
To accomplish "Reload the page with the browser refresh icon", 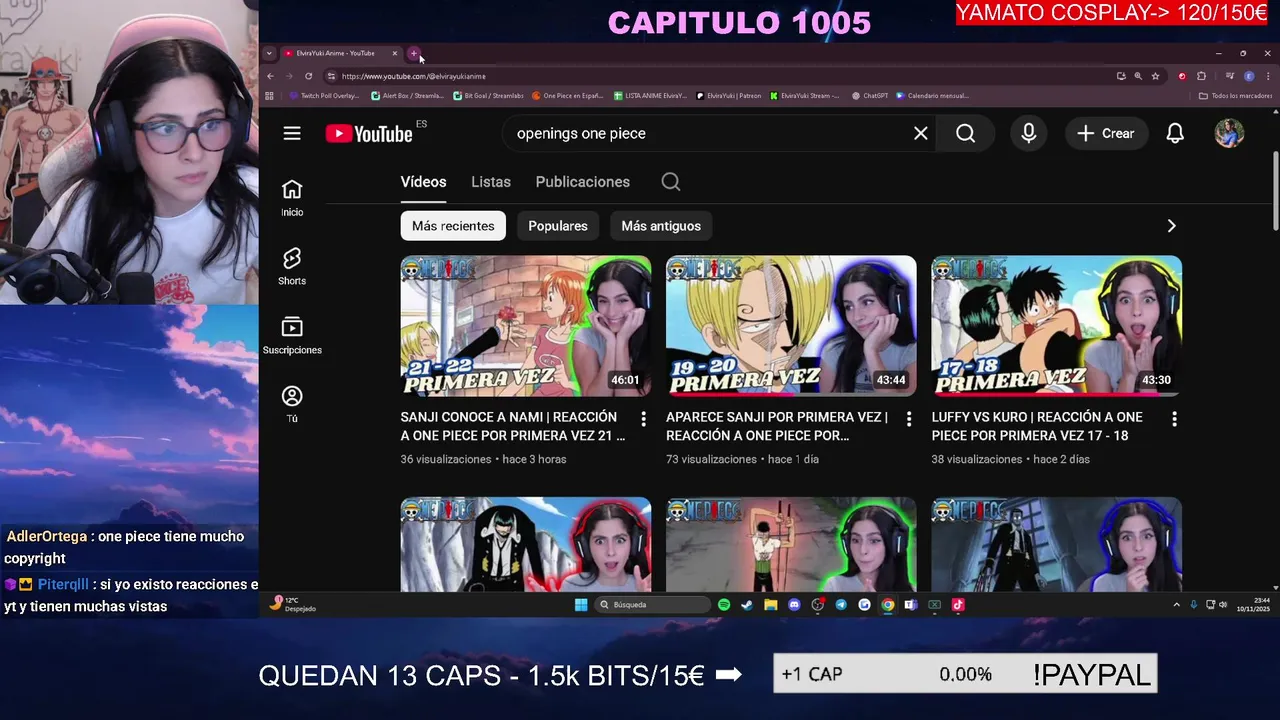I will coord(309,76).
